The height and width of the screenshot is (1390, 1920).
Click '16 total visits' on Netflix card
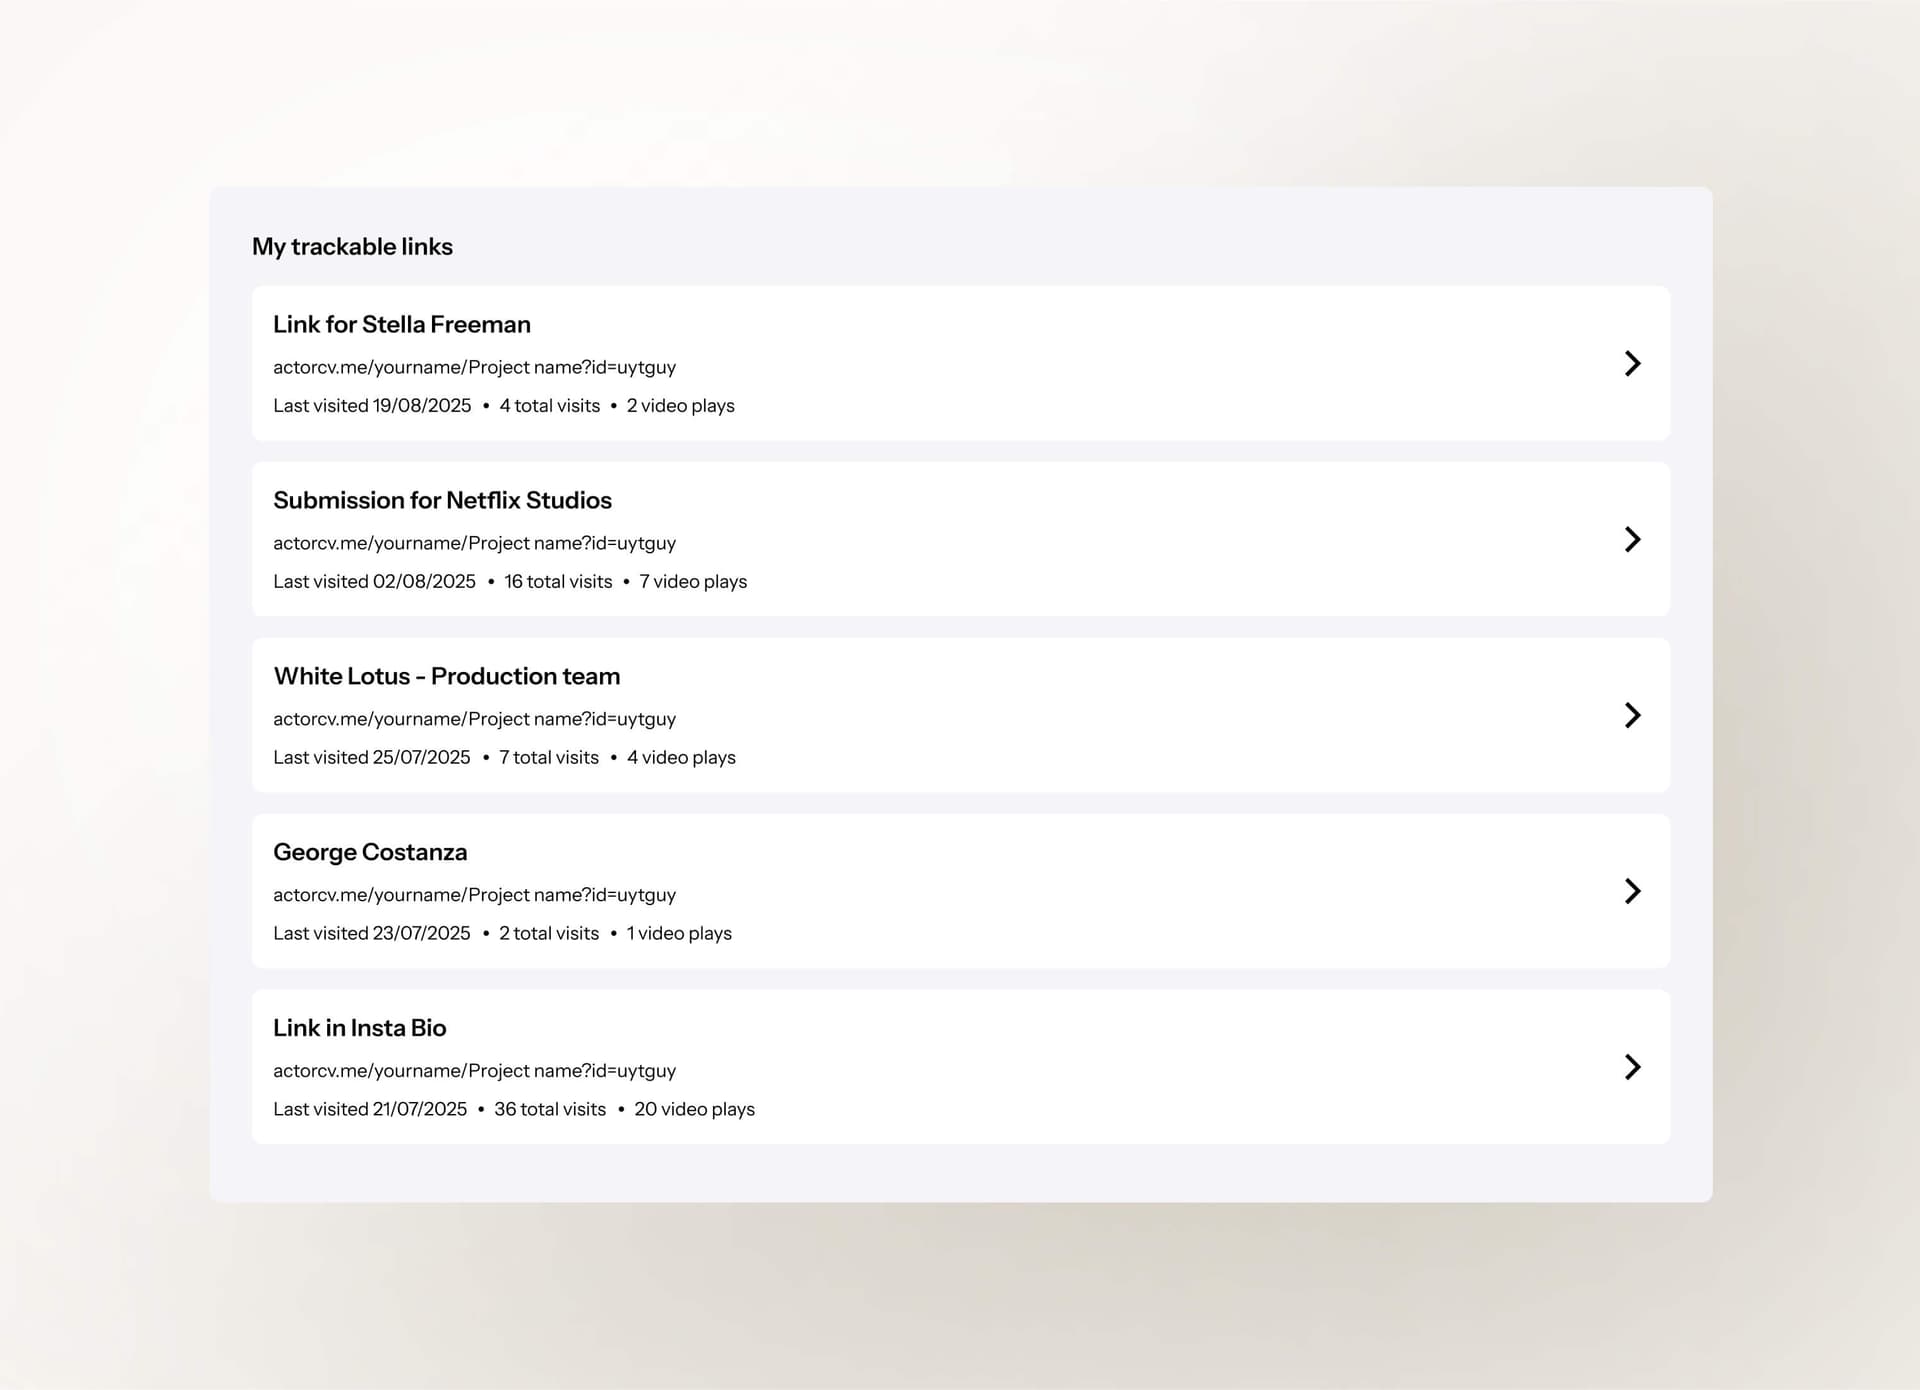click(x=558, y=582)
